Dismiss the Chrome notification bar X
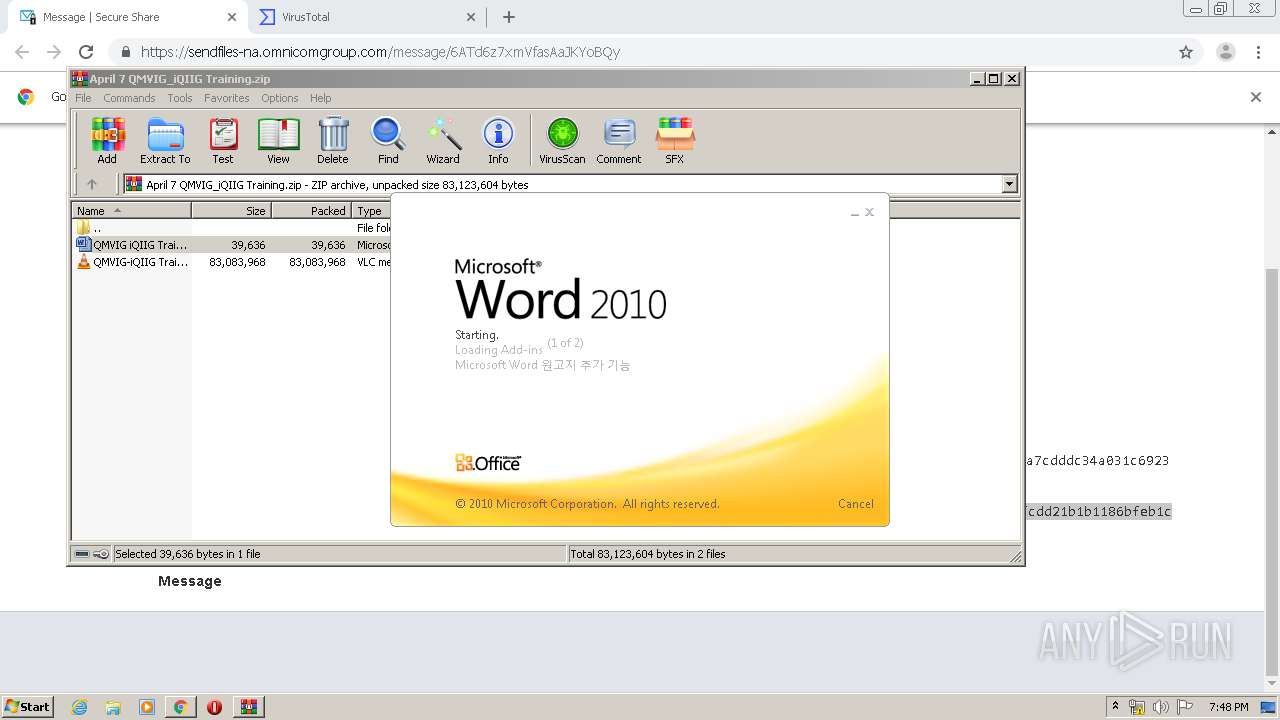The height and width of the screenshot is (720, 1280). 1256,97
